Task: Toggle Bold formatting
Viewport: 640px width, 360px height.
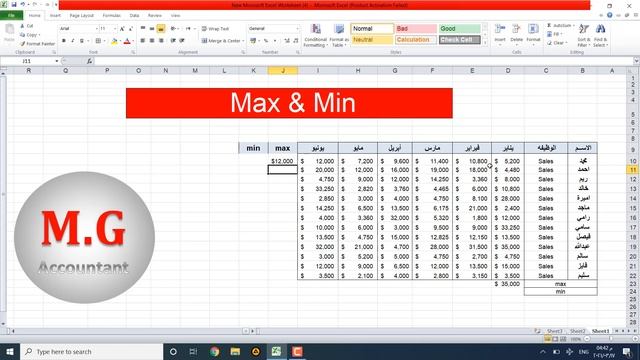Action: [64, 41]
